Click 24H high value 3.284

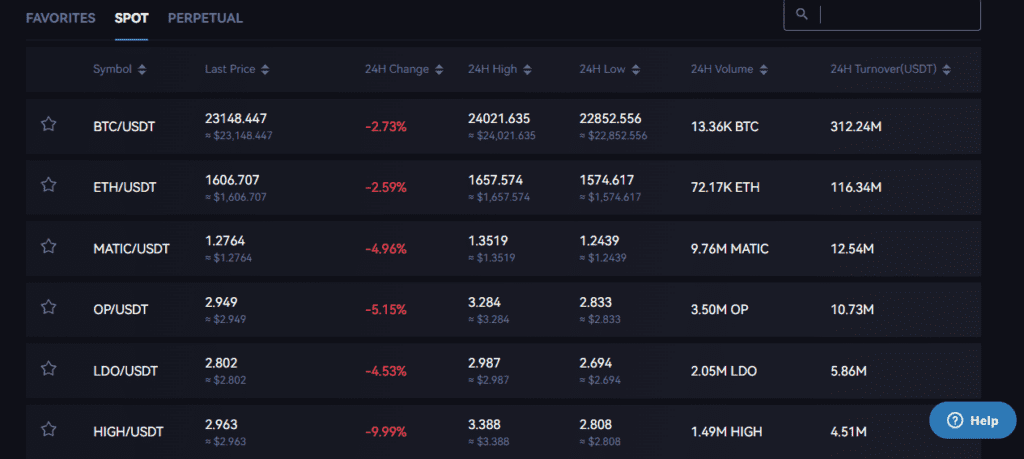[x=485, y=302]
